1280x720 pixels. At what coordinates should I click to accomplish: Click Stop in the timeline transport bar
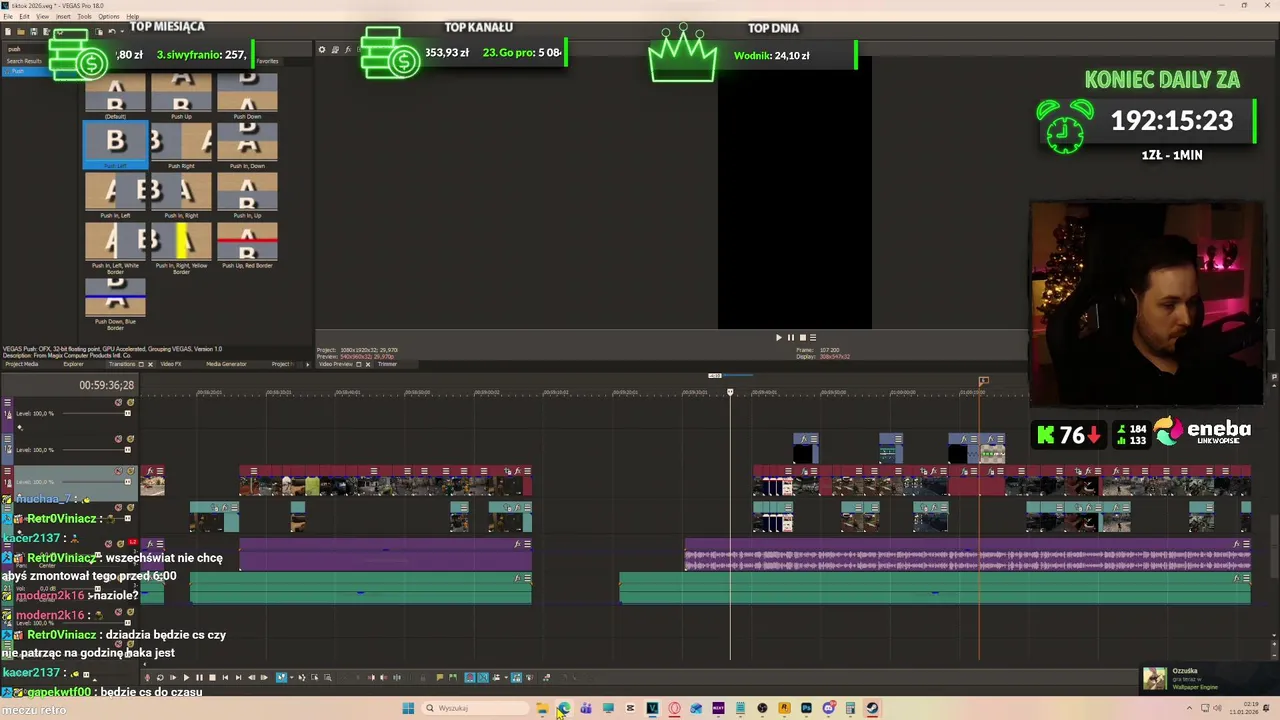pos(212,677)
